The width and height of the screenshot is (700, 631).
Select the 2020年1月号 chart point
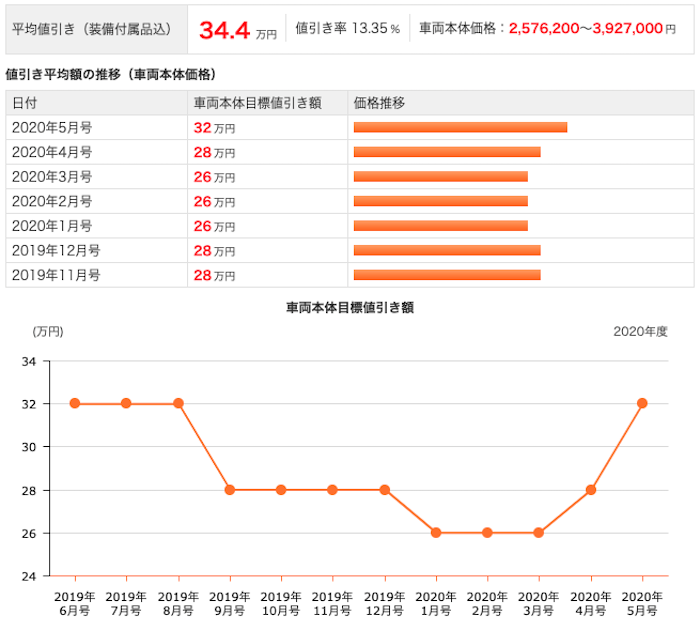(436, 533)
